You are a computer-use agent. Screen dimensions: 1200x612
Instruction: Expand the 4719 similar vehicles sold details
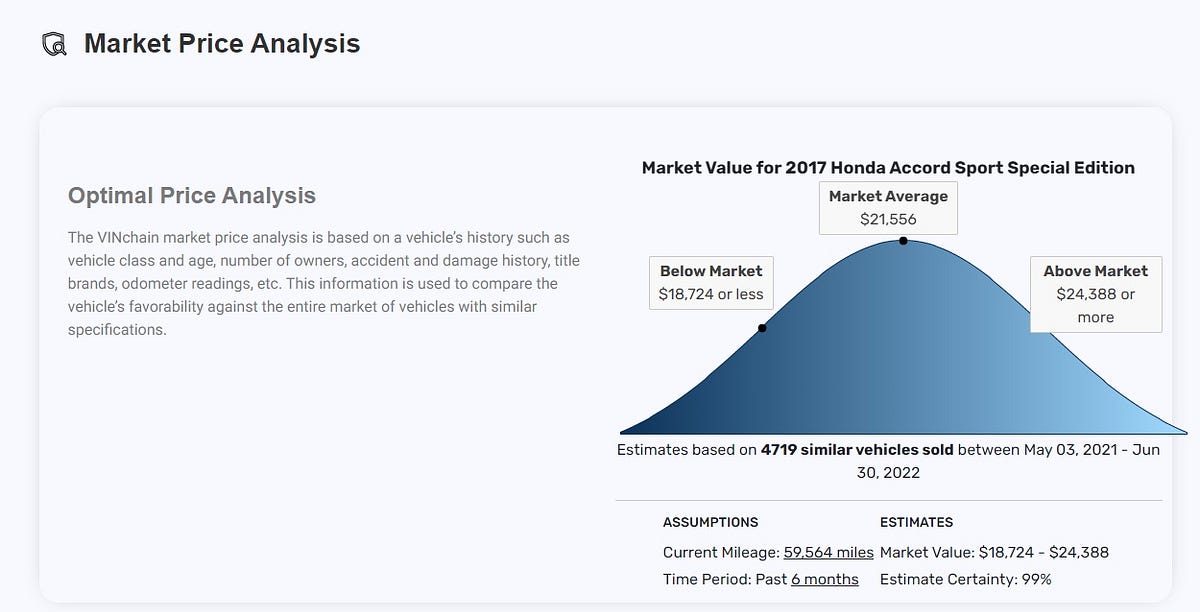pyautogui.click(x=856, y=449)
